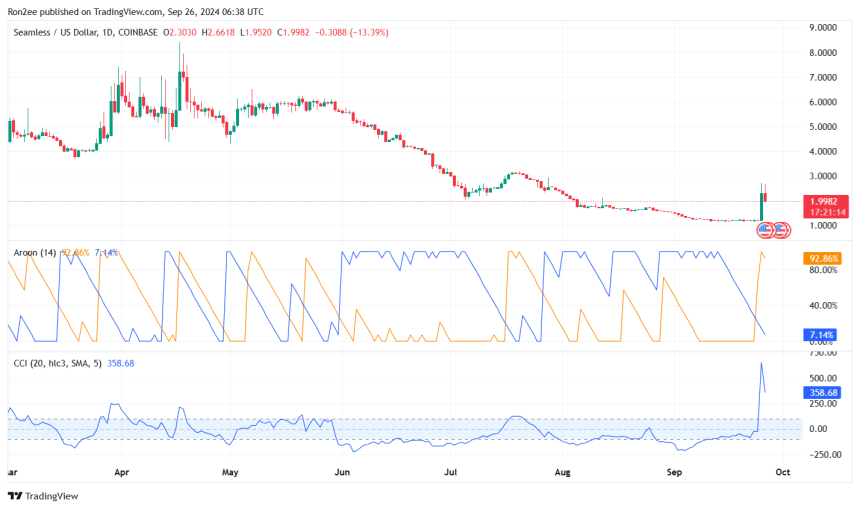Click the tall green candlestick in late September
Viewport: 860px width, 509px height.
coord(762,205)
